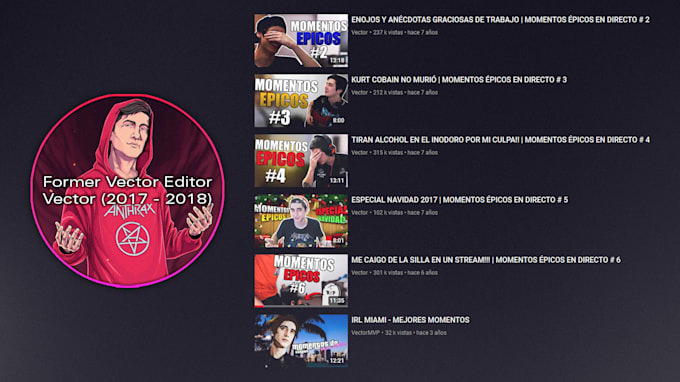Screen dimensions: 680x382
Task: Click 'Vector • 212 k vistas' info line
Action: point(394,92)
